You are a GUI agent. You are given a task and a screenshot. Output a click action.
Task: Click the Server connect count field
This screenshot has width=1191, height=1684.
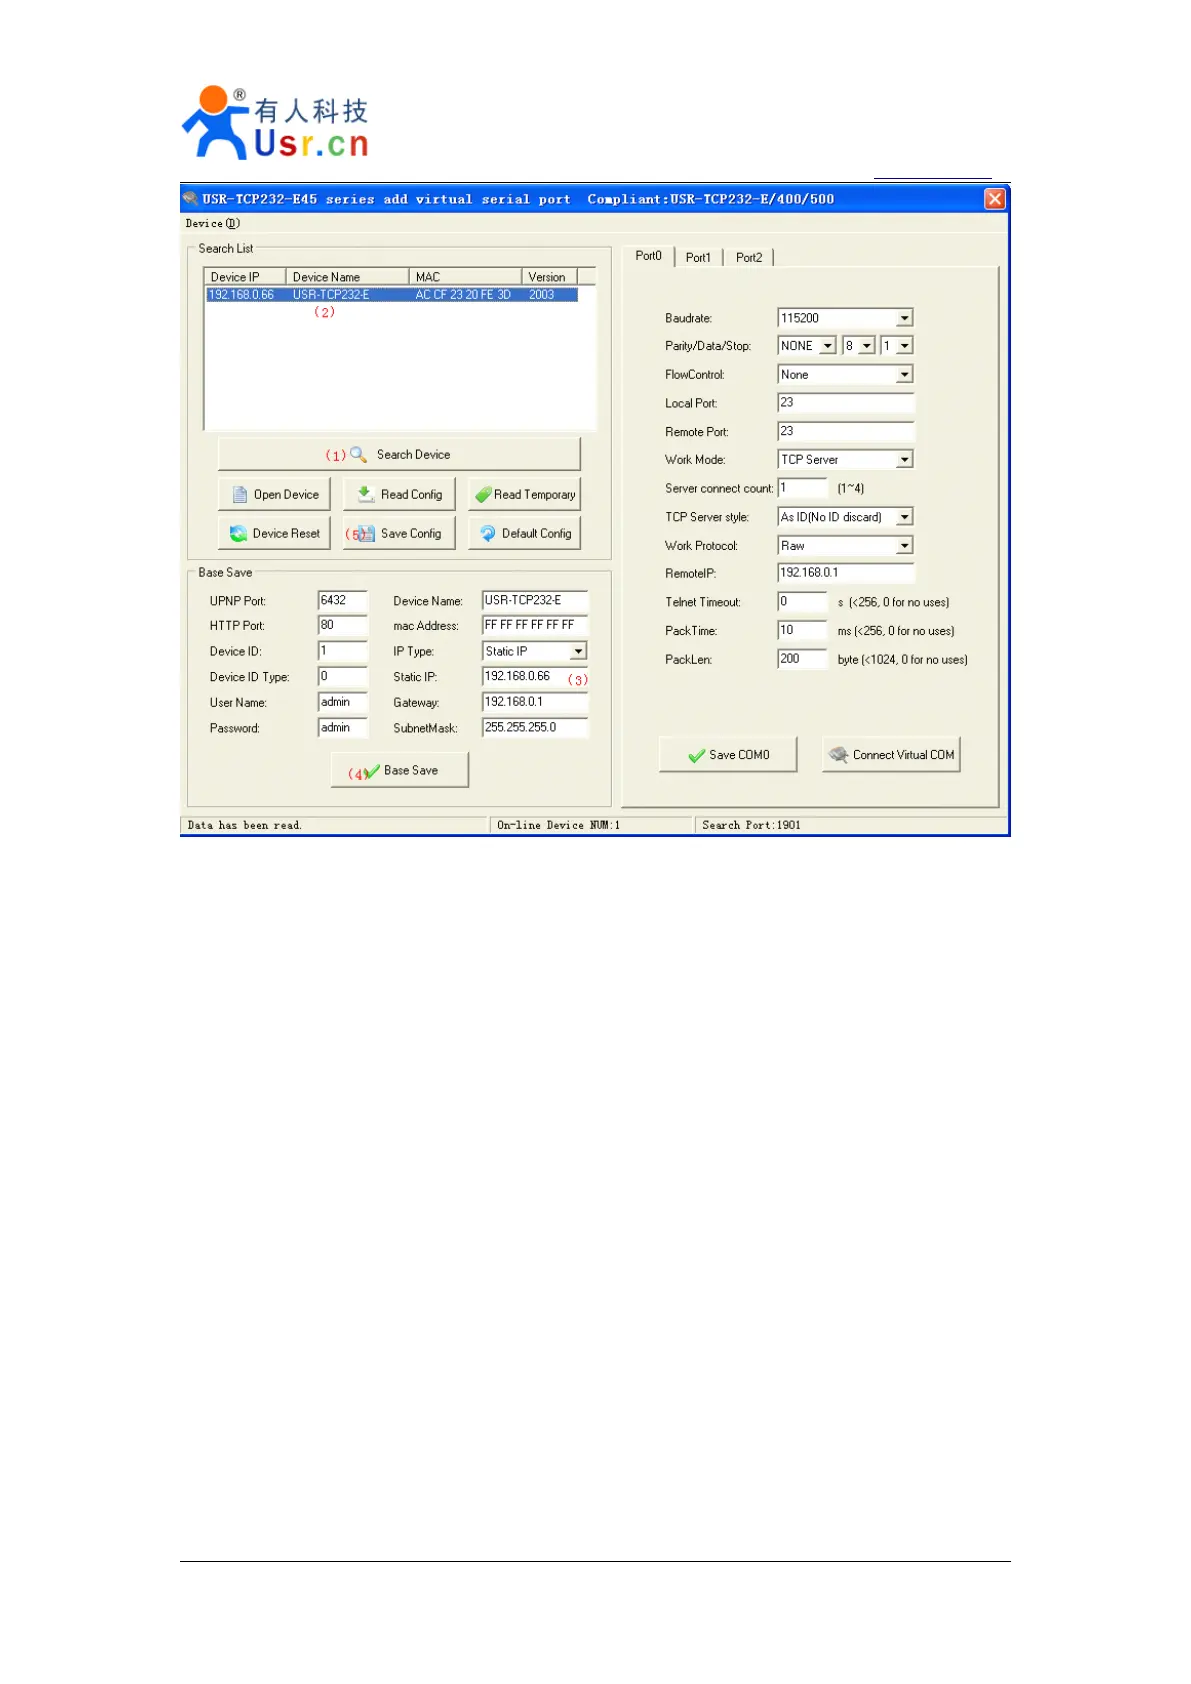pos(803,488)
